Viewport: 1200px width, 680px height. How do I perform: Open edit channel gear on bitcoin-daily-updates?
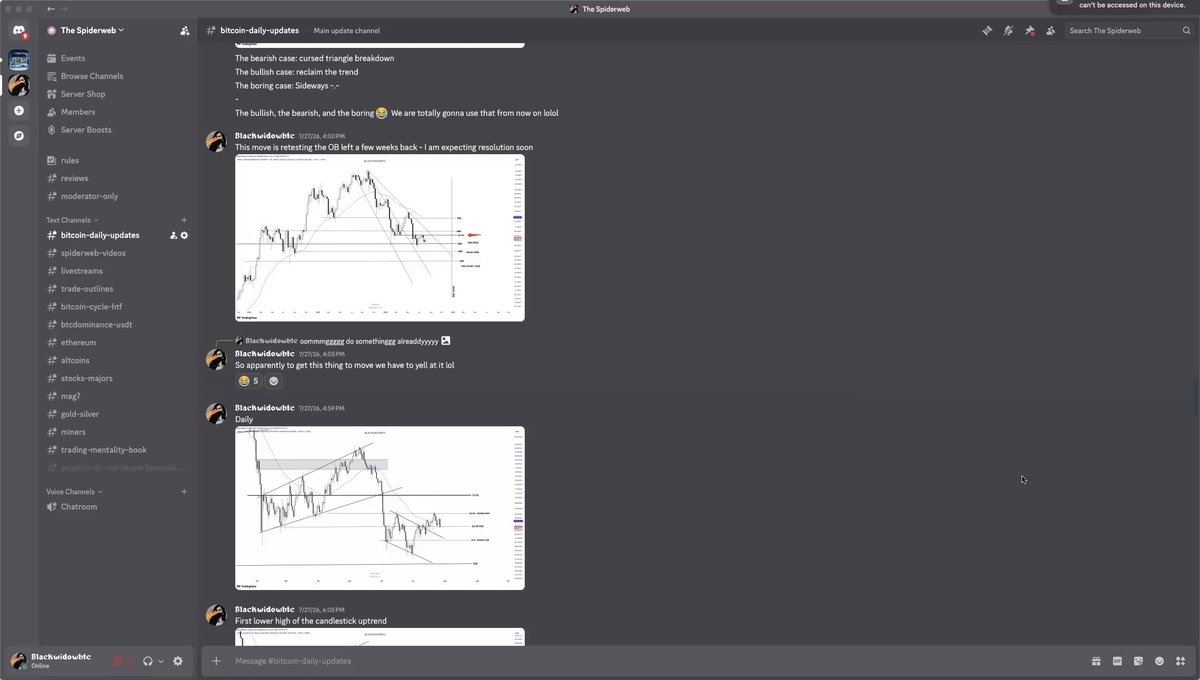[x=184, y=235]
